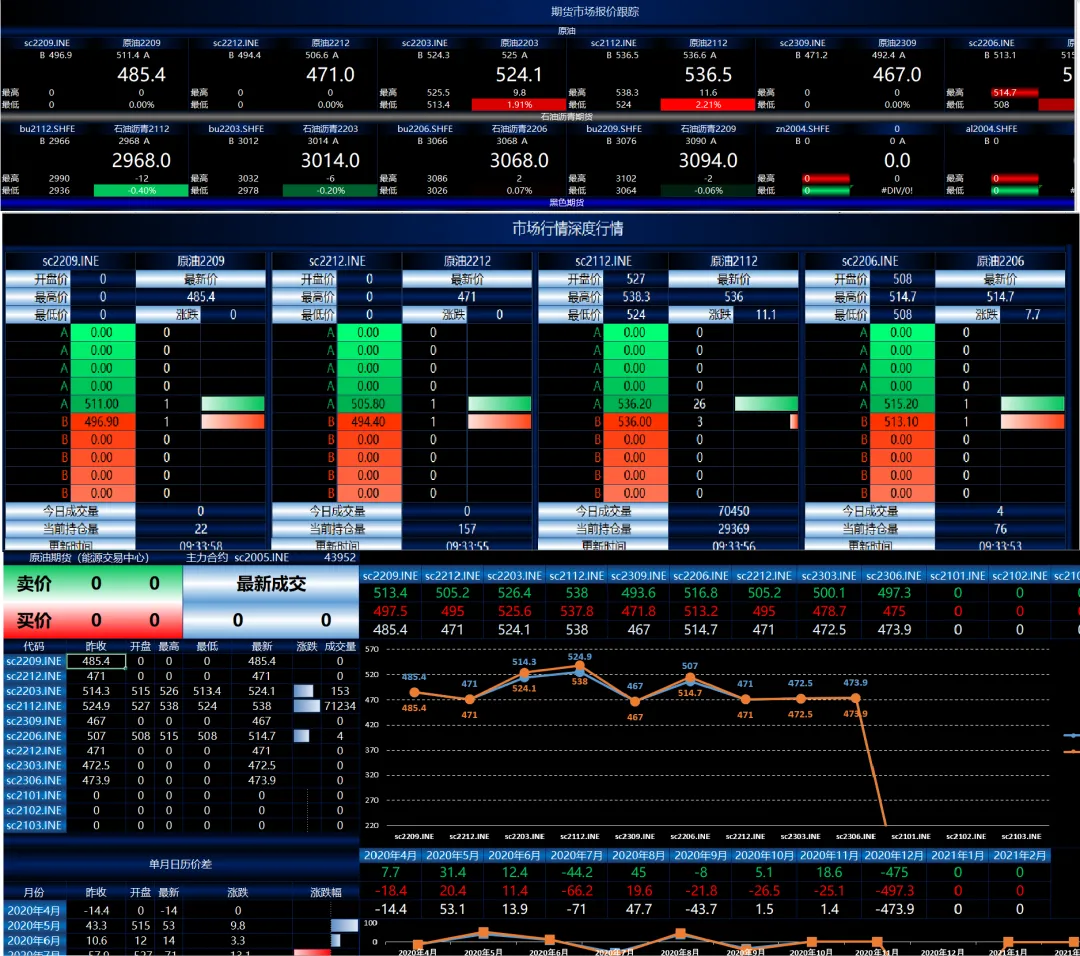This screenshot has width=1080, height=956.
Task: Select the sc2005.INE main contract cell
Action: [261, 557]
